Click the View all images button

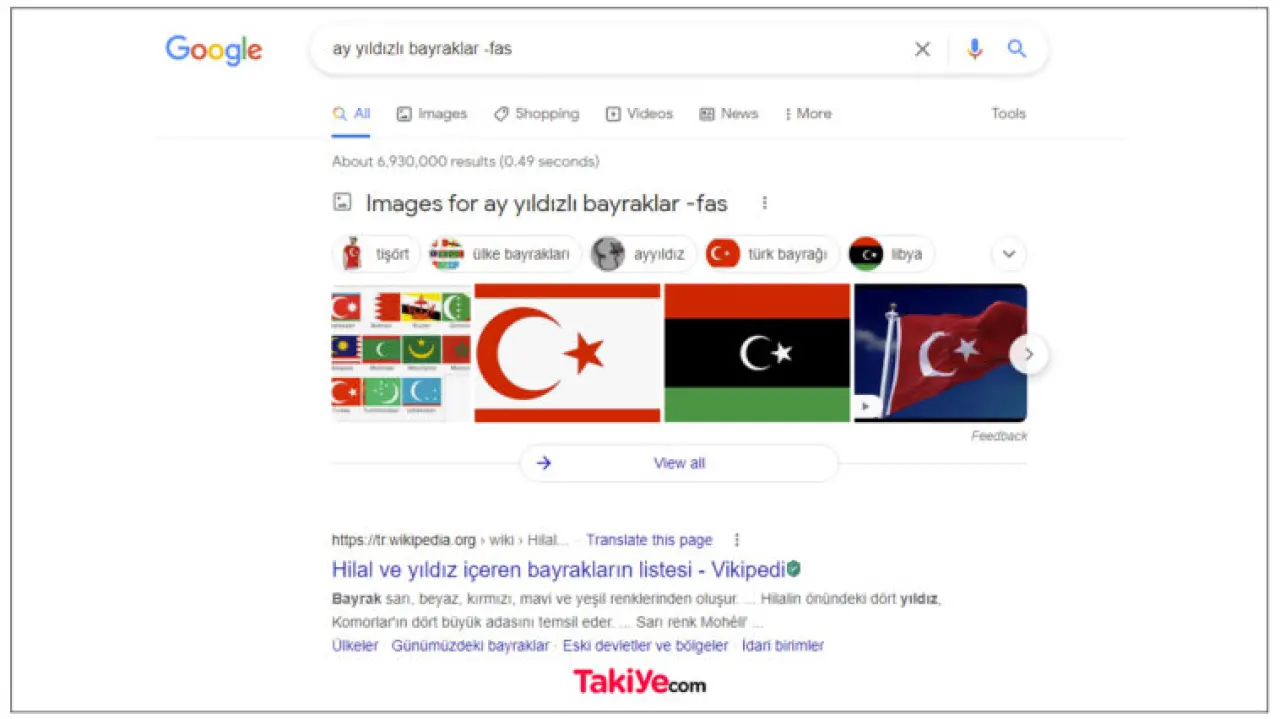(679, 463)
